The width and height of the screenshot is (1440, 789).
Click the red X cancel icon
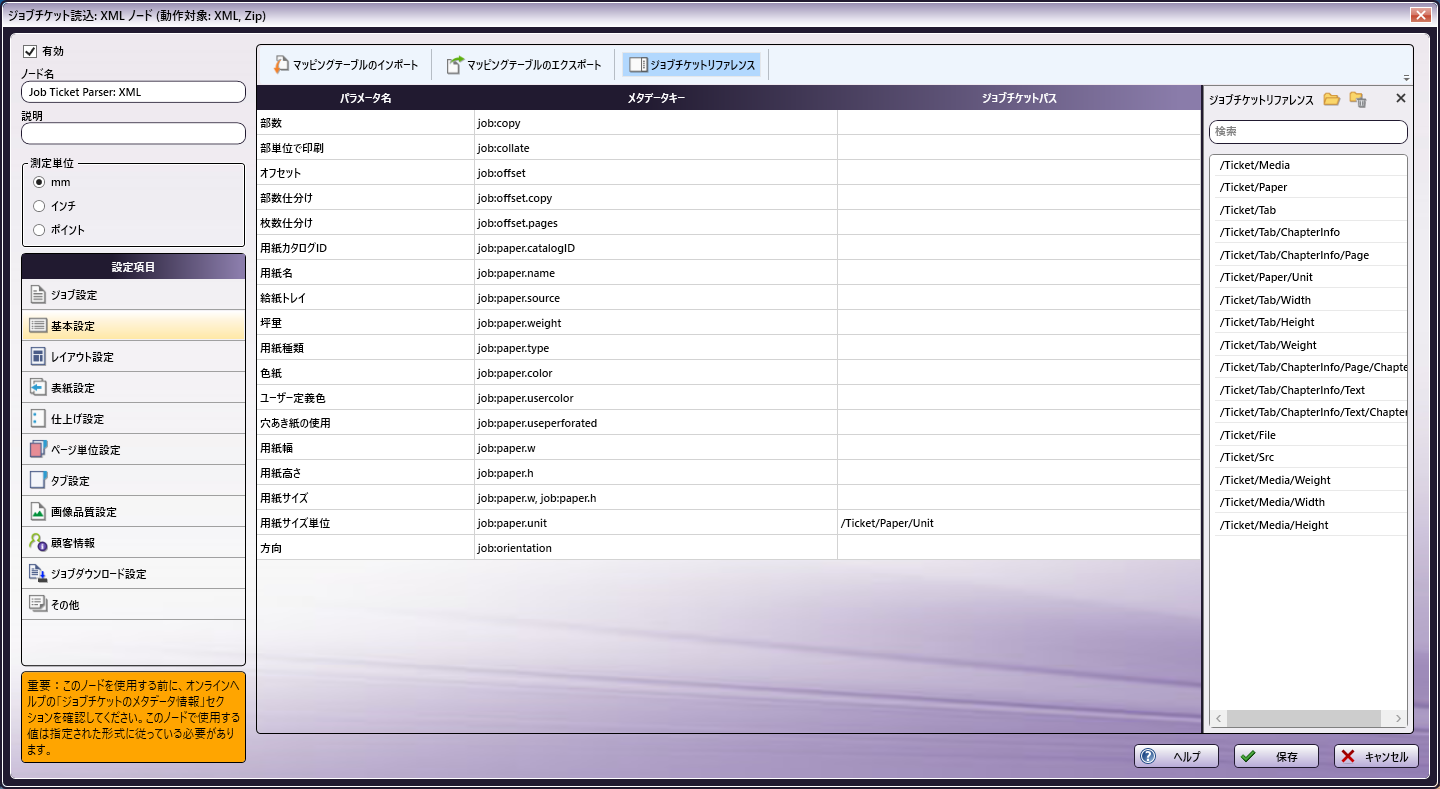tap(1348, 757)
